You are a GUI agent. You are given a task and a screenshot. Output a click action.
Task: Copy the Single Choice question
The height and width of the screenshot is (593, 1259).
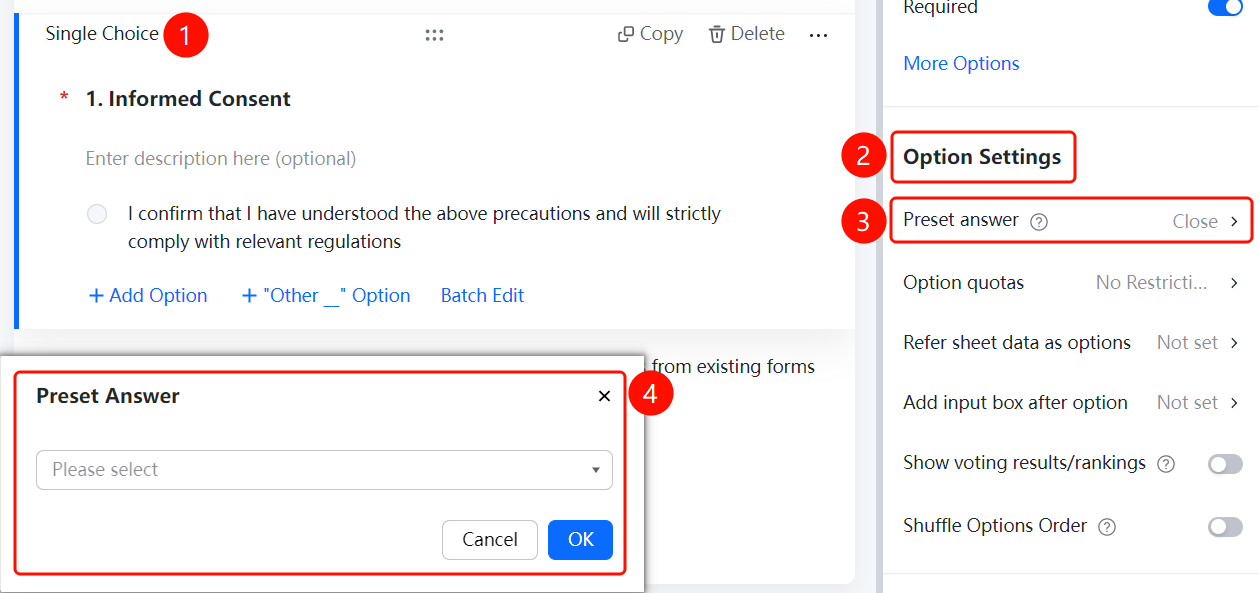coord(650,34)
